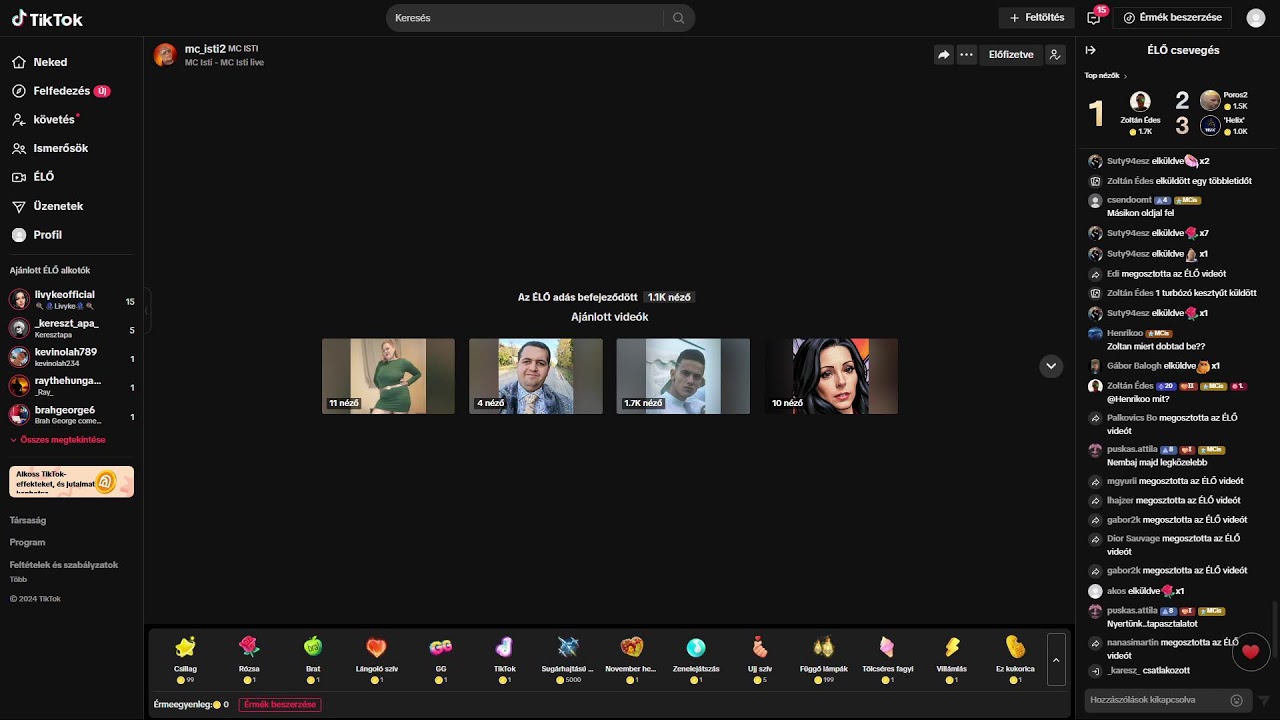Click the send message arrow icon

[1264, 700]
